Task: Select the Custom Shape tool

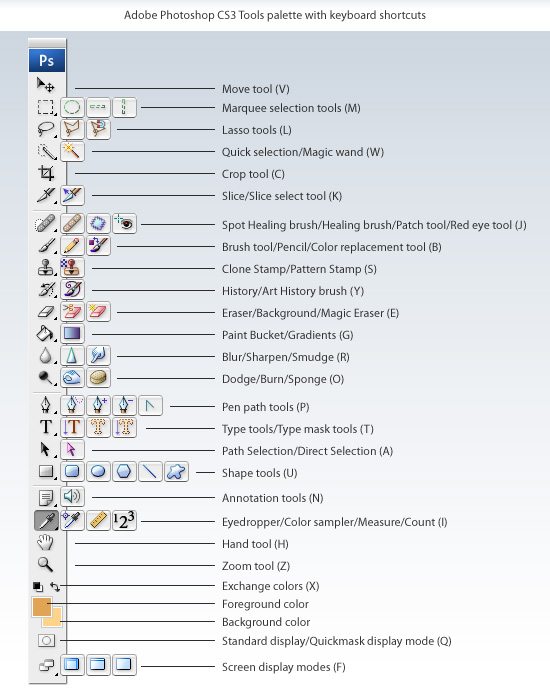Action: (x=176, y=471)
